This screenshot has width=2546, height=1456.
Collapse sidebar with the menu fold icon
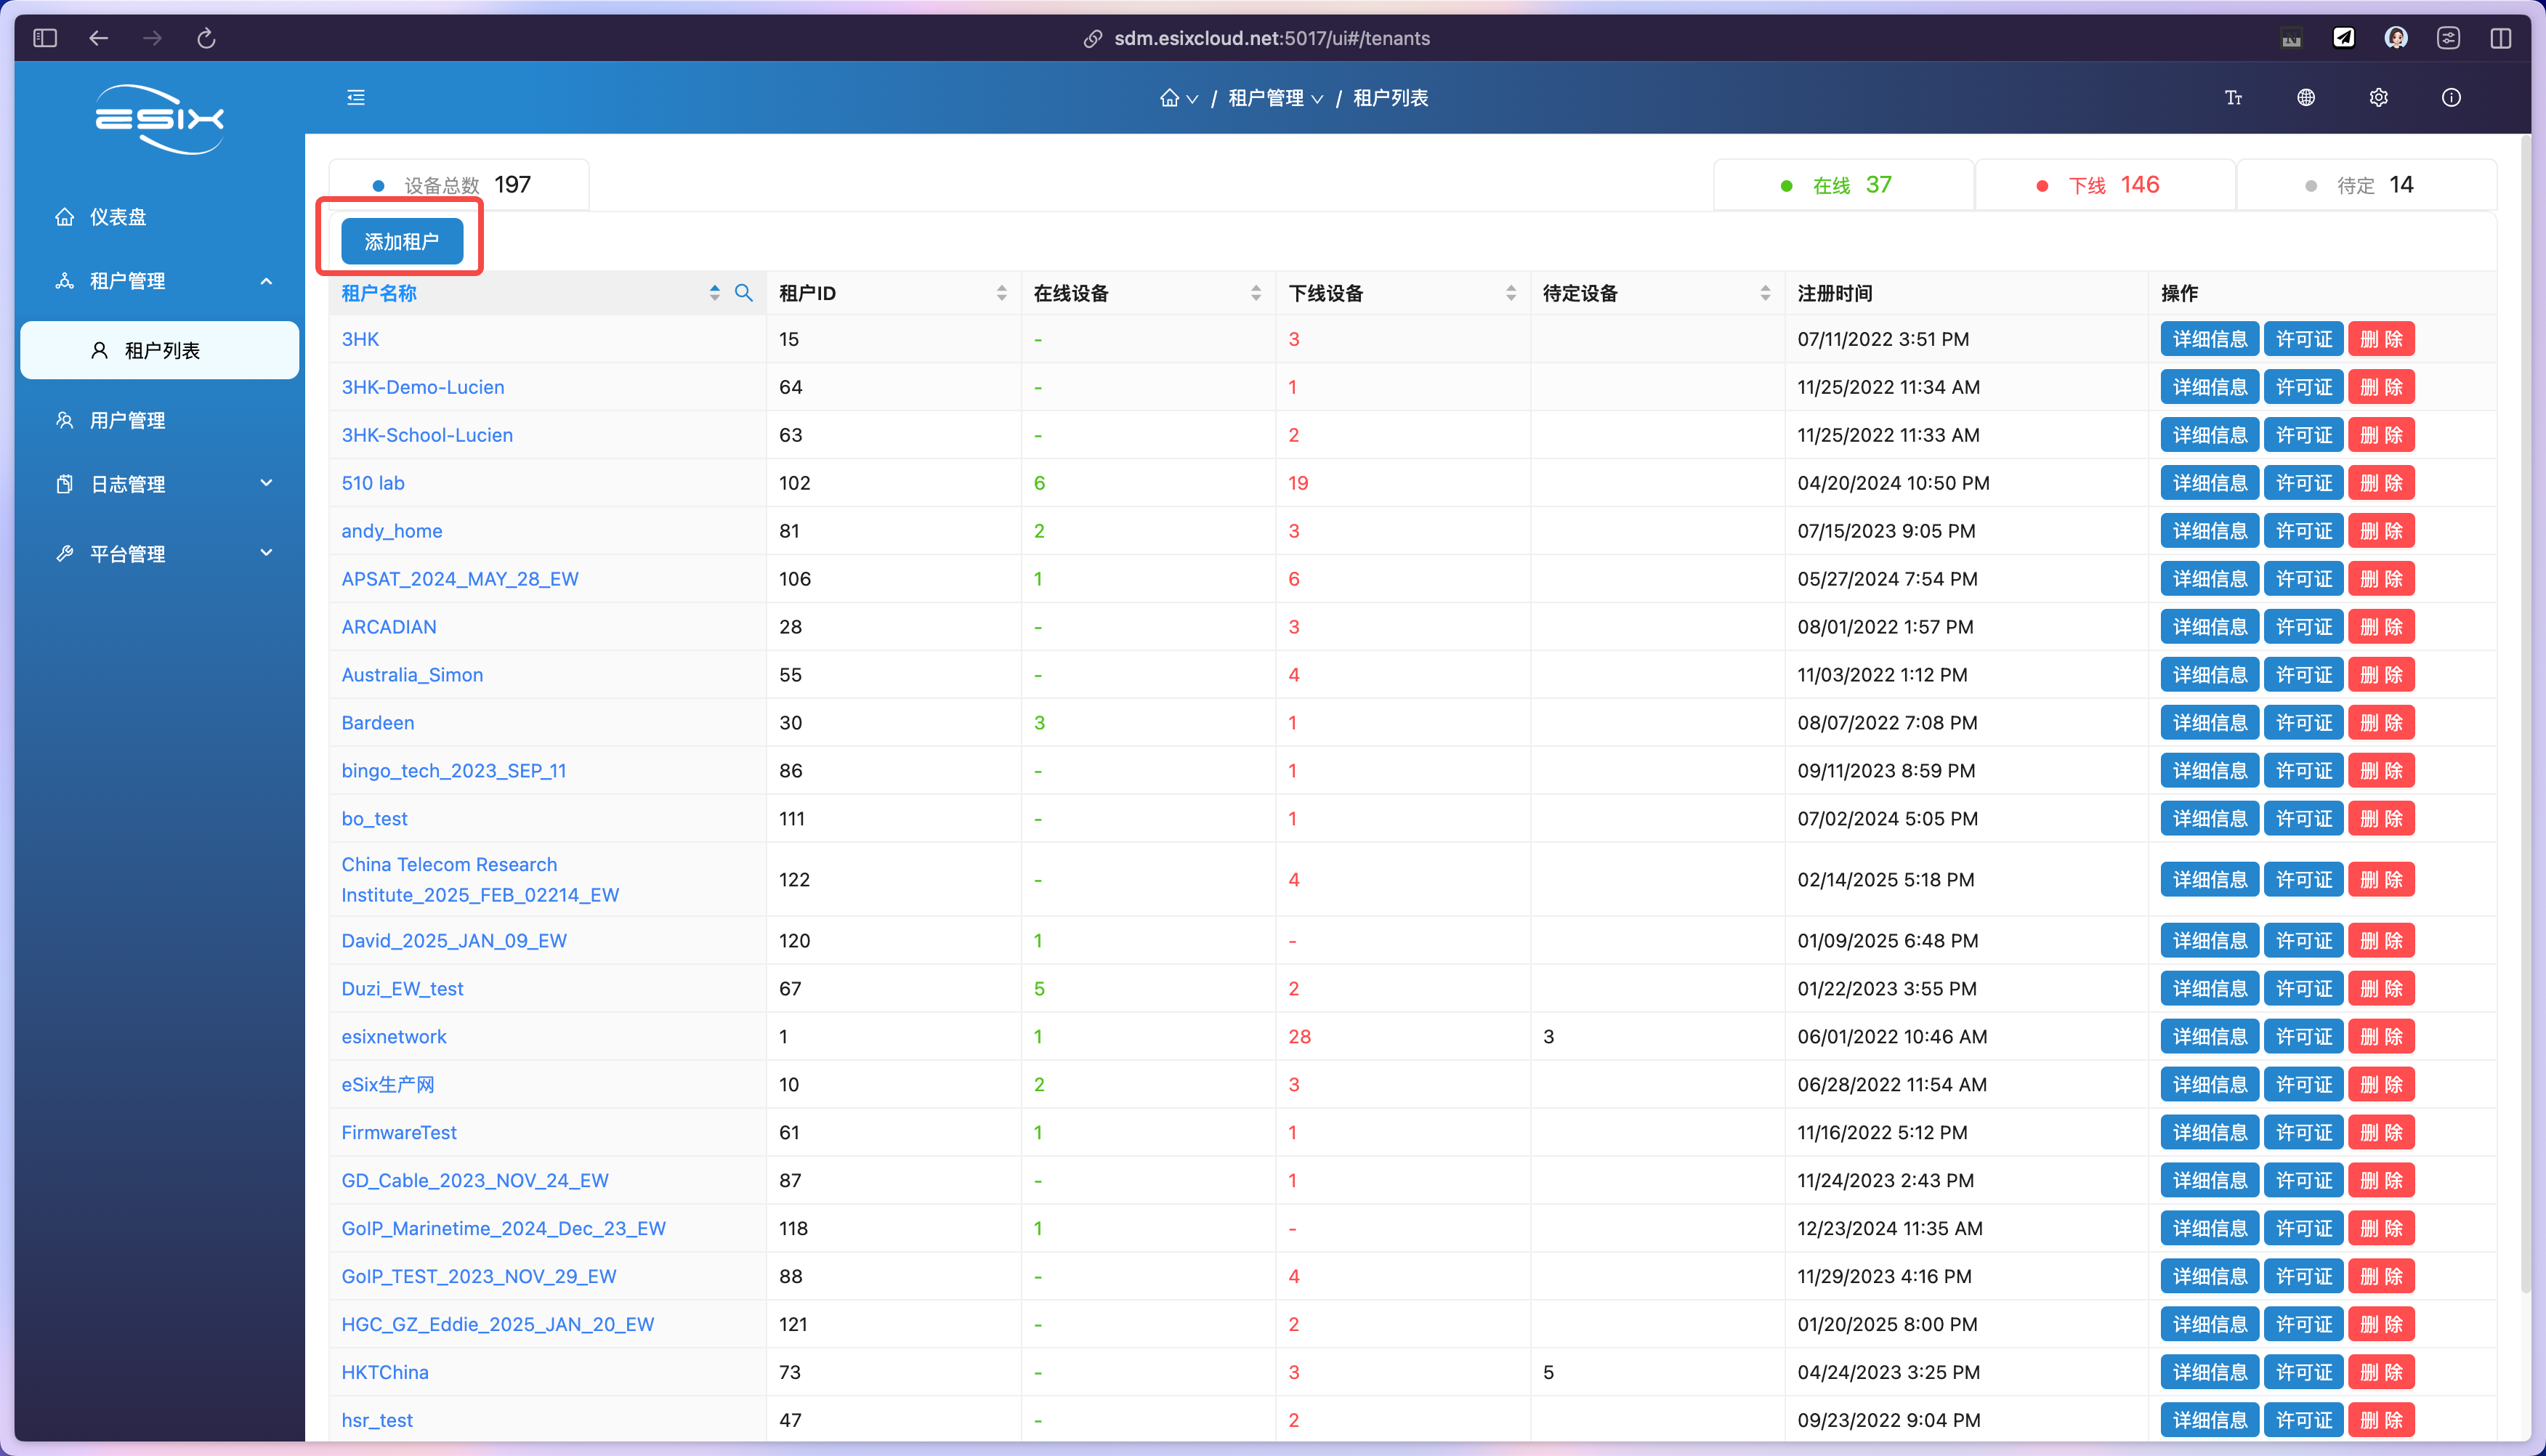point(356,98)
